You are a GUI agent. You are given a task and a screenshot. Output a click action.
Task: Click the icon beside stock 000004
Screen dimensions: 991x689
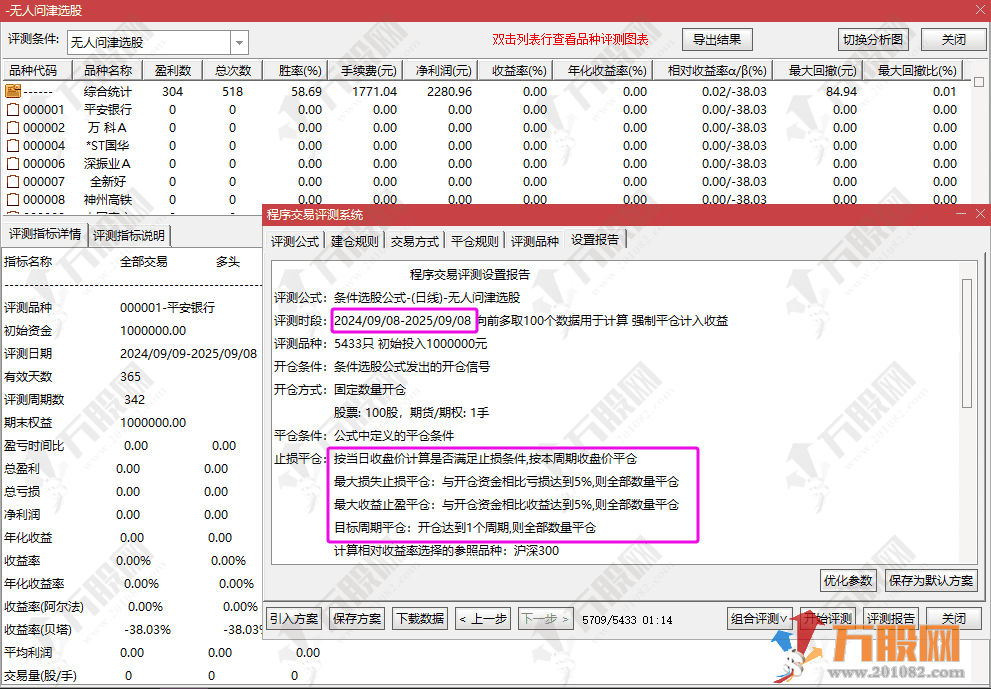coord(13,145)
